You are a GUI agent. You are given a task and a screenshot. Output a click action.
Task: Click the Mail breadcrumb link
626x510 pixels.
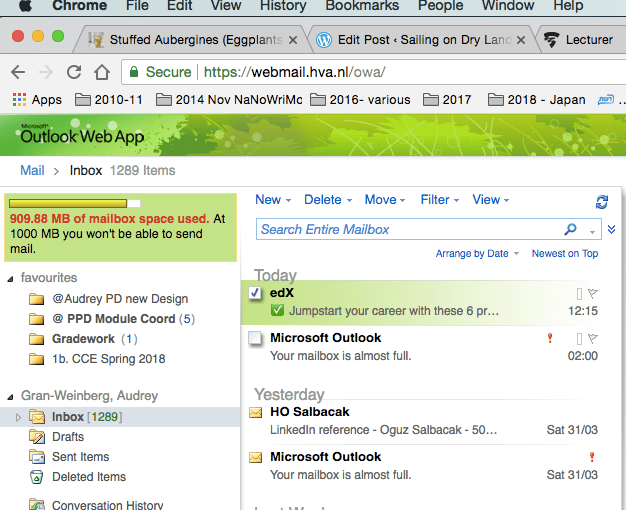[32, 171]
